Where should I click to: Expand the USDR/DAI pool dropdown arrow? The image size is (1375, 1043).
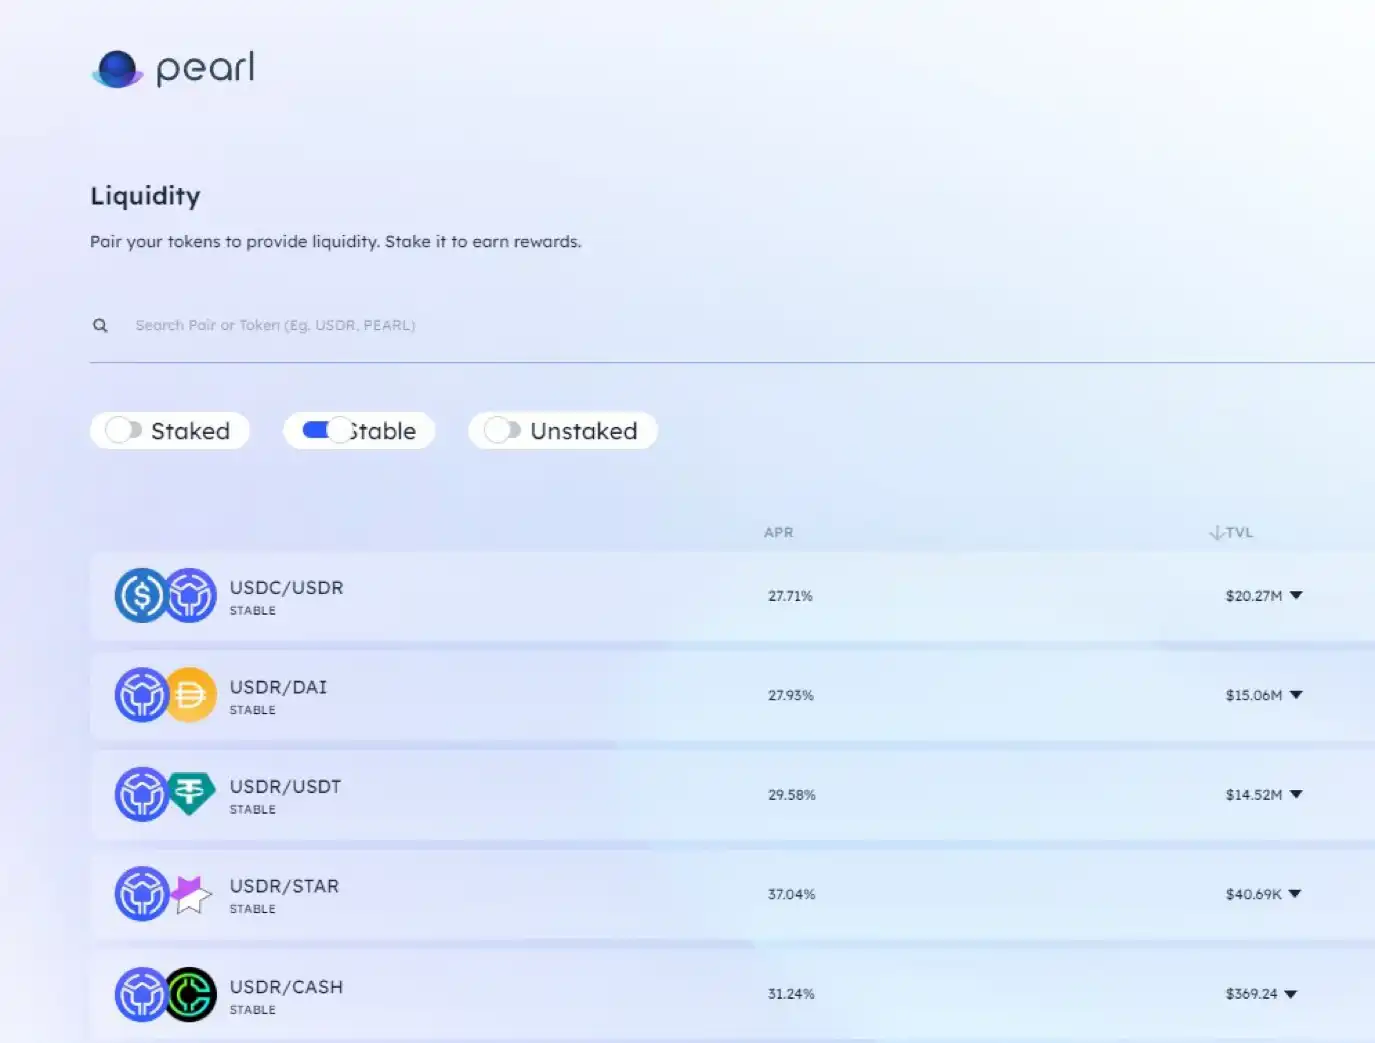coord(1296,695)
